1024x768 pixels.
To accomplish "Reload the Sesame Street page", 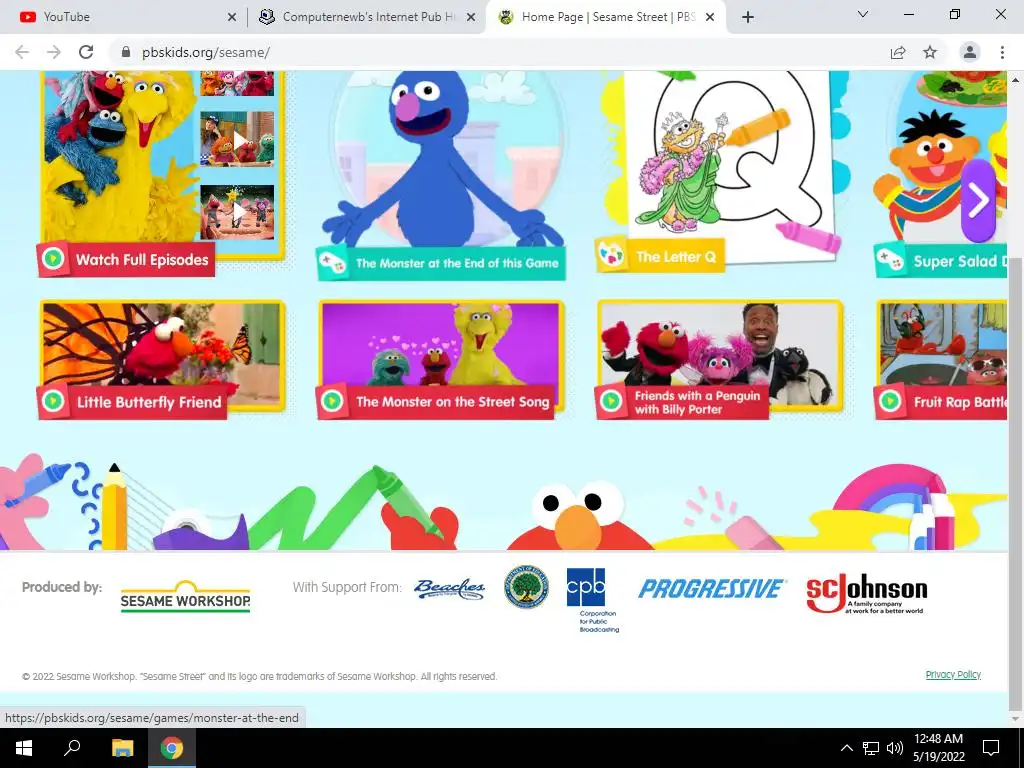I will pos(86,52).
